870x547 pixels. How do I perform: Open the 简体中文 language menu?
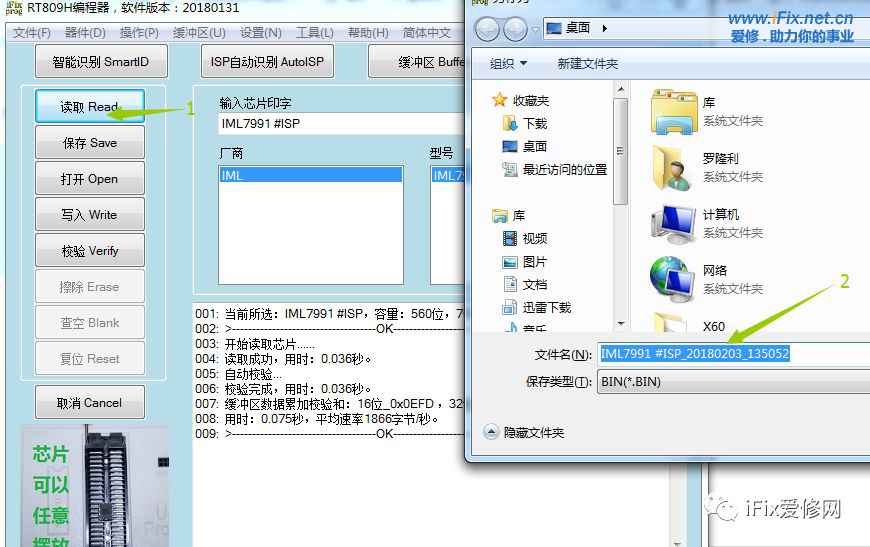(x=427, y=33)
